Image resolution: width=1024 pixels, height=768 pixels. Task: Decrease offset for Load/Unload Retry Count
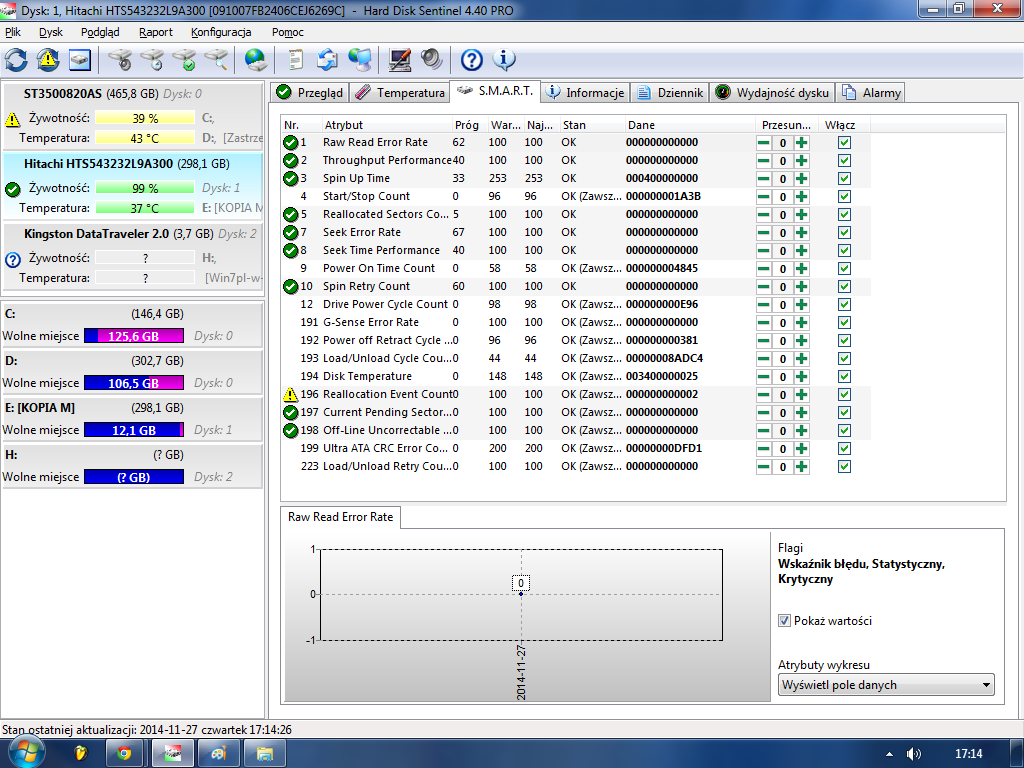click(x=763, y=466)
